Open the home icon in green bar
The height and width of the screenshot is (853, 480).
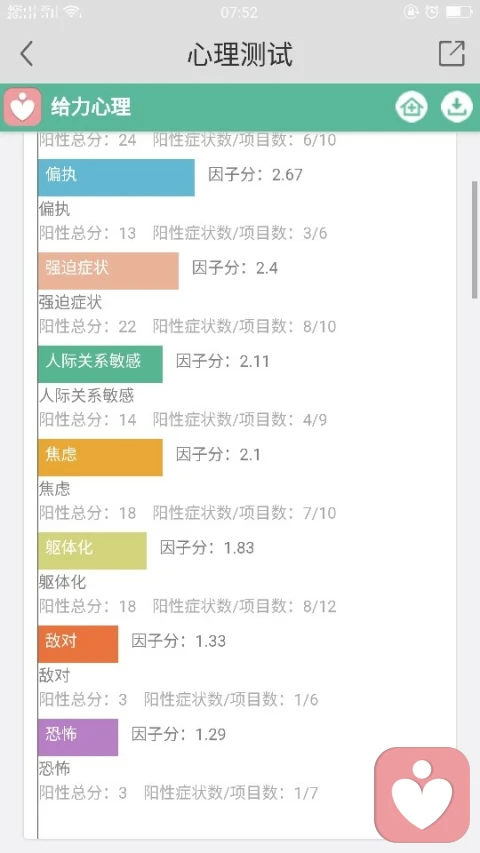(x=411, y=107)
